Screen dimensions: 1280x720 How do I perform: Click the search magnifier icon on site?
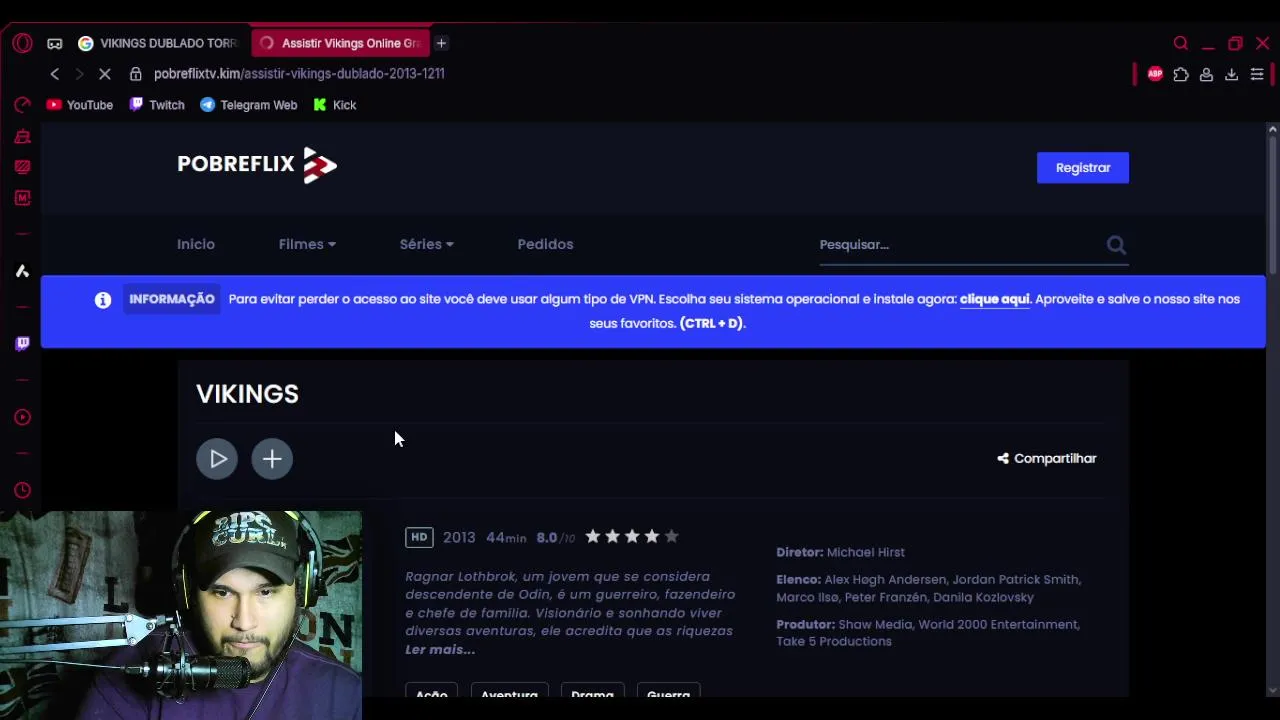tap(1116, 245)
